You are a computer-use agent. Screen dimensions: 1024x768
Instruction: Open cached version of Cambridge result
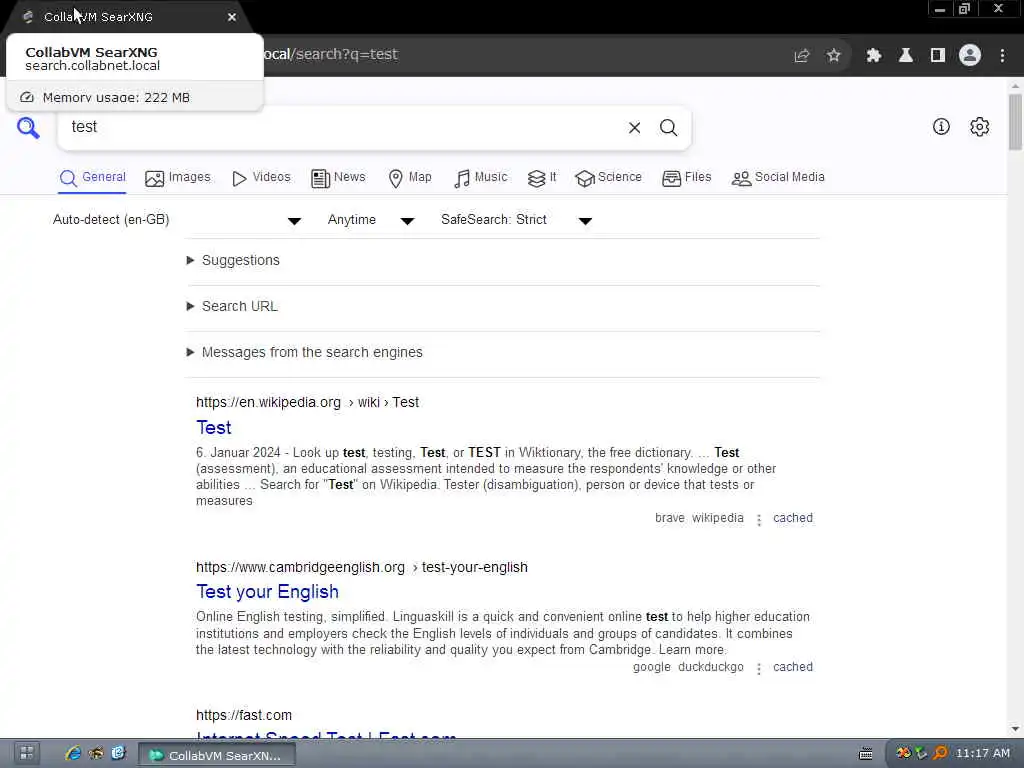[793, 667]
